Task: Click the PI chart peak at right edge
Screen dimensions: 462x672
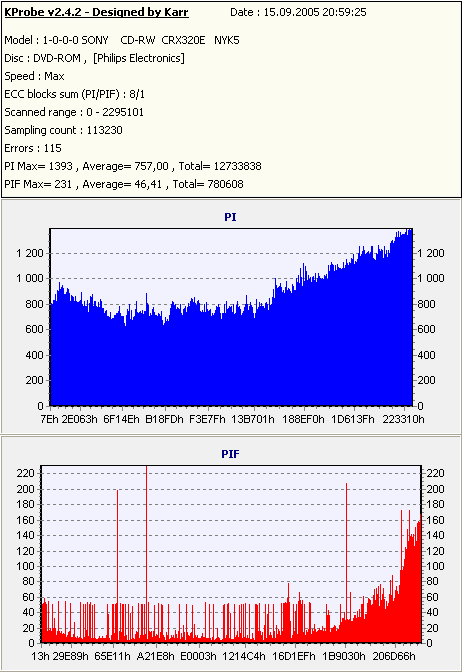Action: 410,231
